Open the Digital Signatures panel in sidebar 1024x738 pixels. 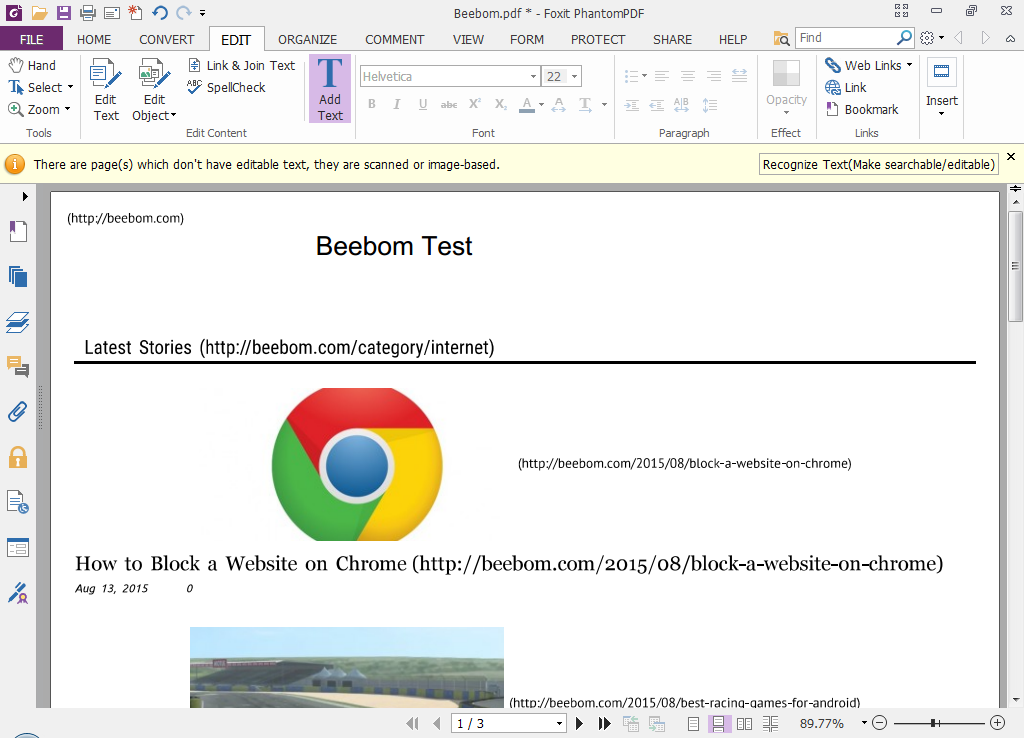click(x=18, y=593)
